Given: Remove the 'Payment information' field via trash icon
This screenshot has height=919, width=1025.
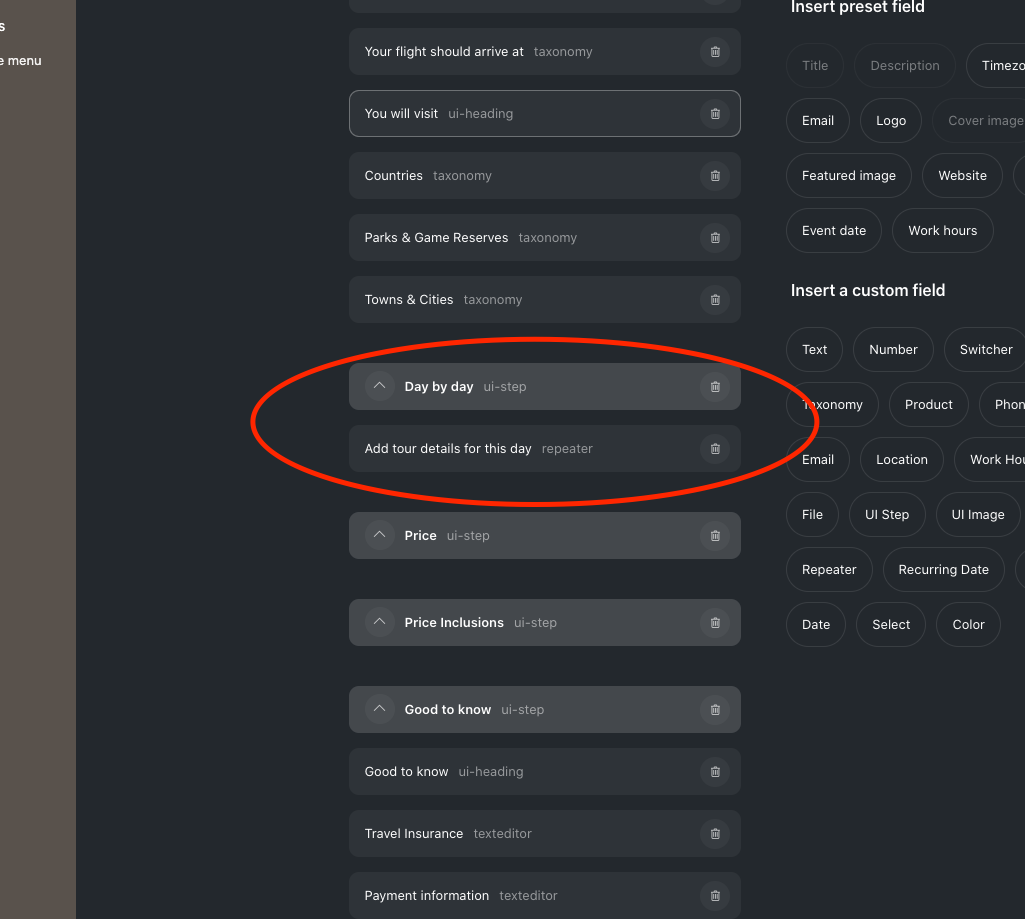Looking at the screenshot, I should (715, 895).
